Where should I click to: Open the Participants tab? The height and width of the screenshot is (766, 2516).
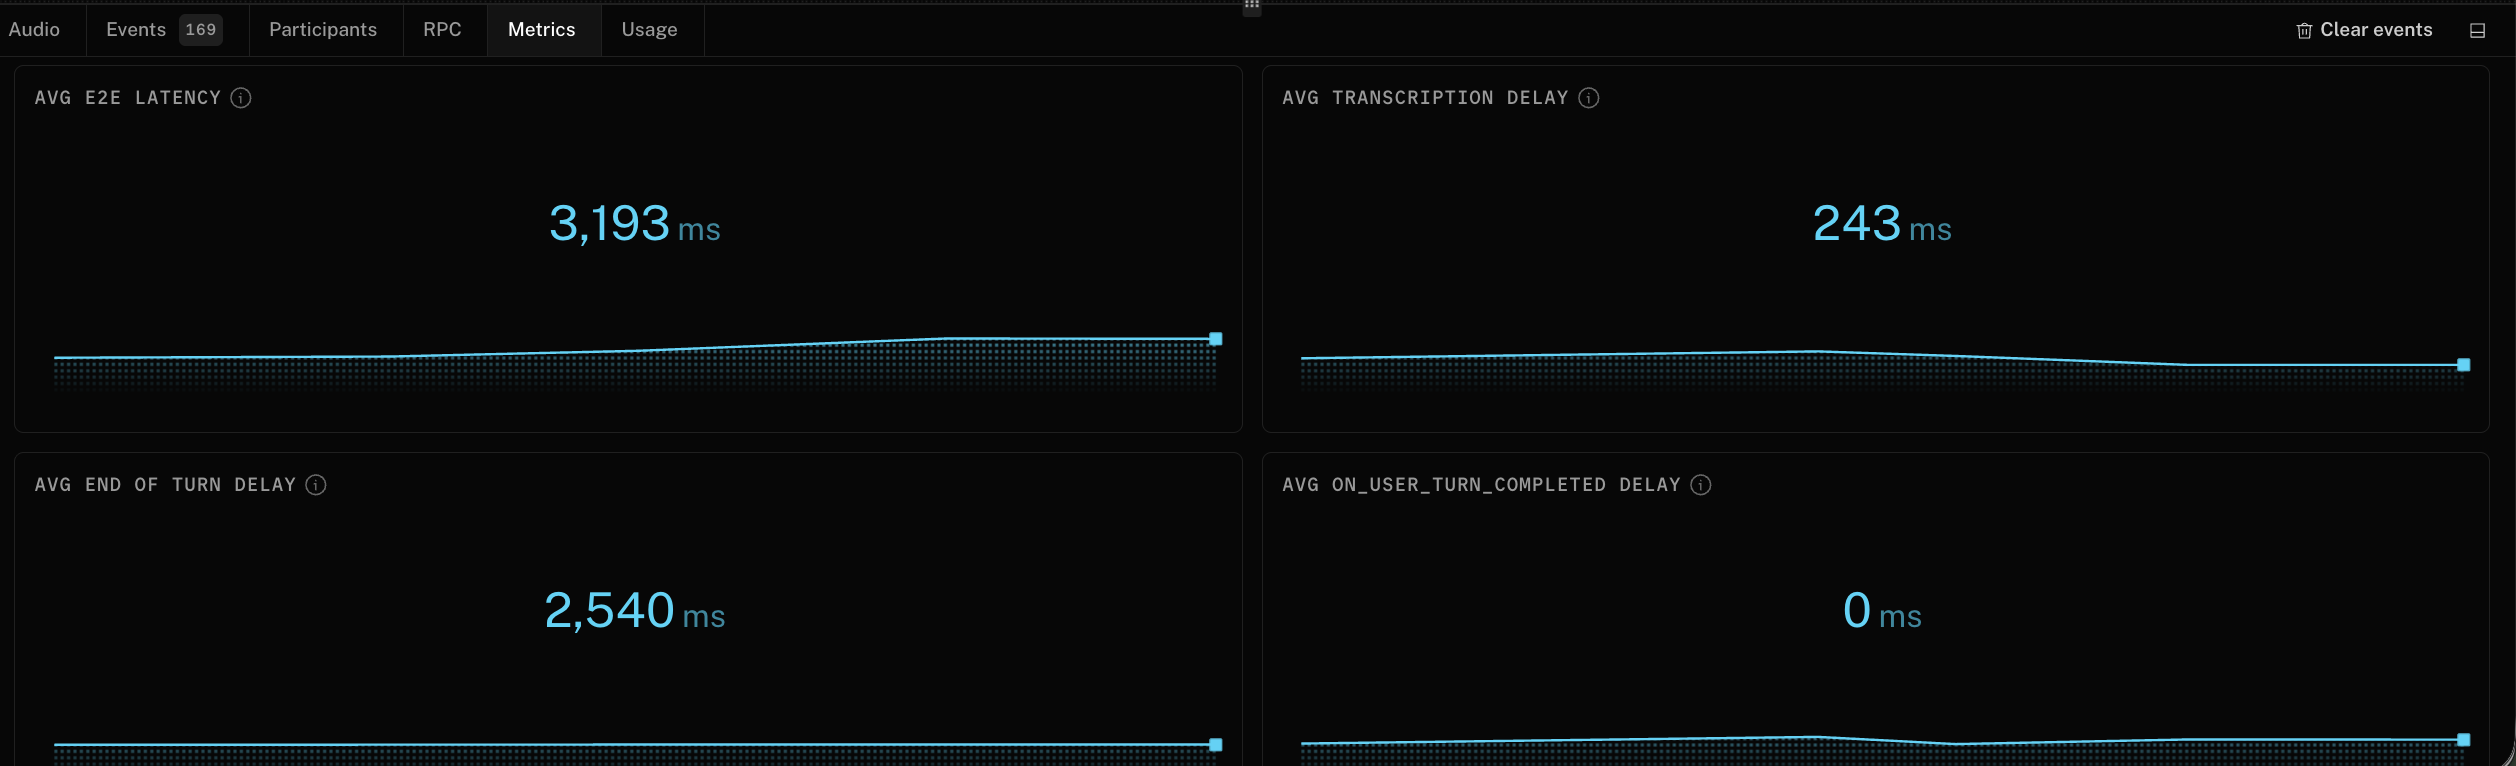tap(323, 30)
